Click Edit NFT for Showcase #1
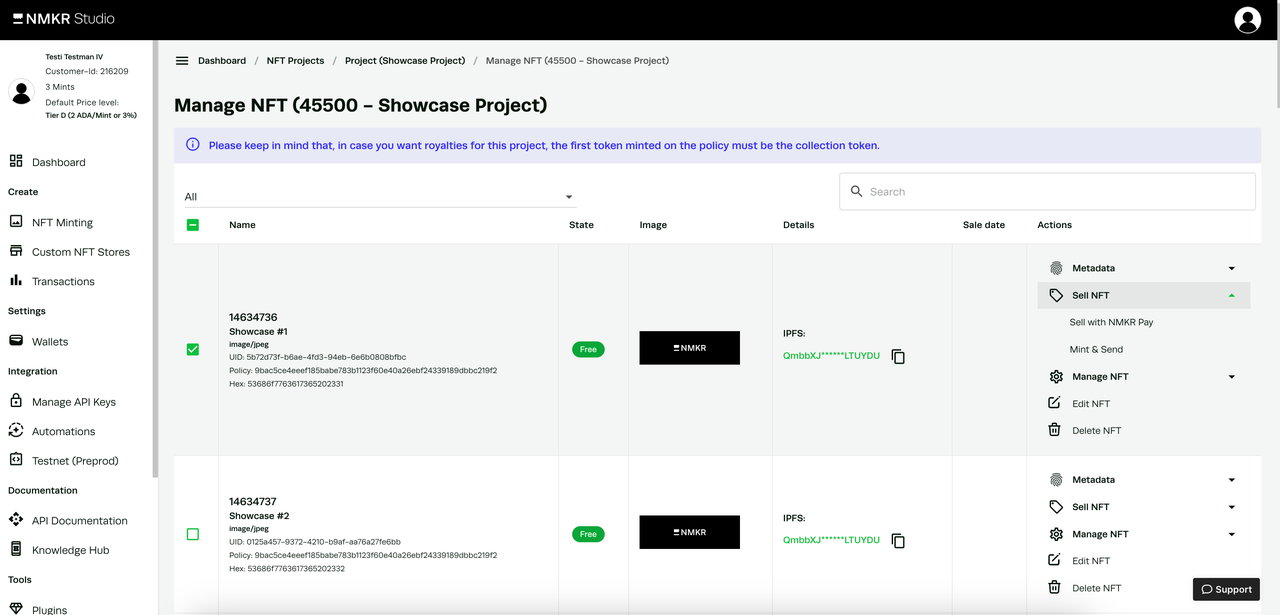The height and width of the screenshot is (615, 1280). pos(1091,404)
